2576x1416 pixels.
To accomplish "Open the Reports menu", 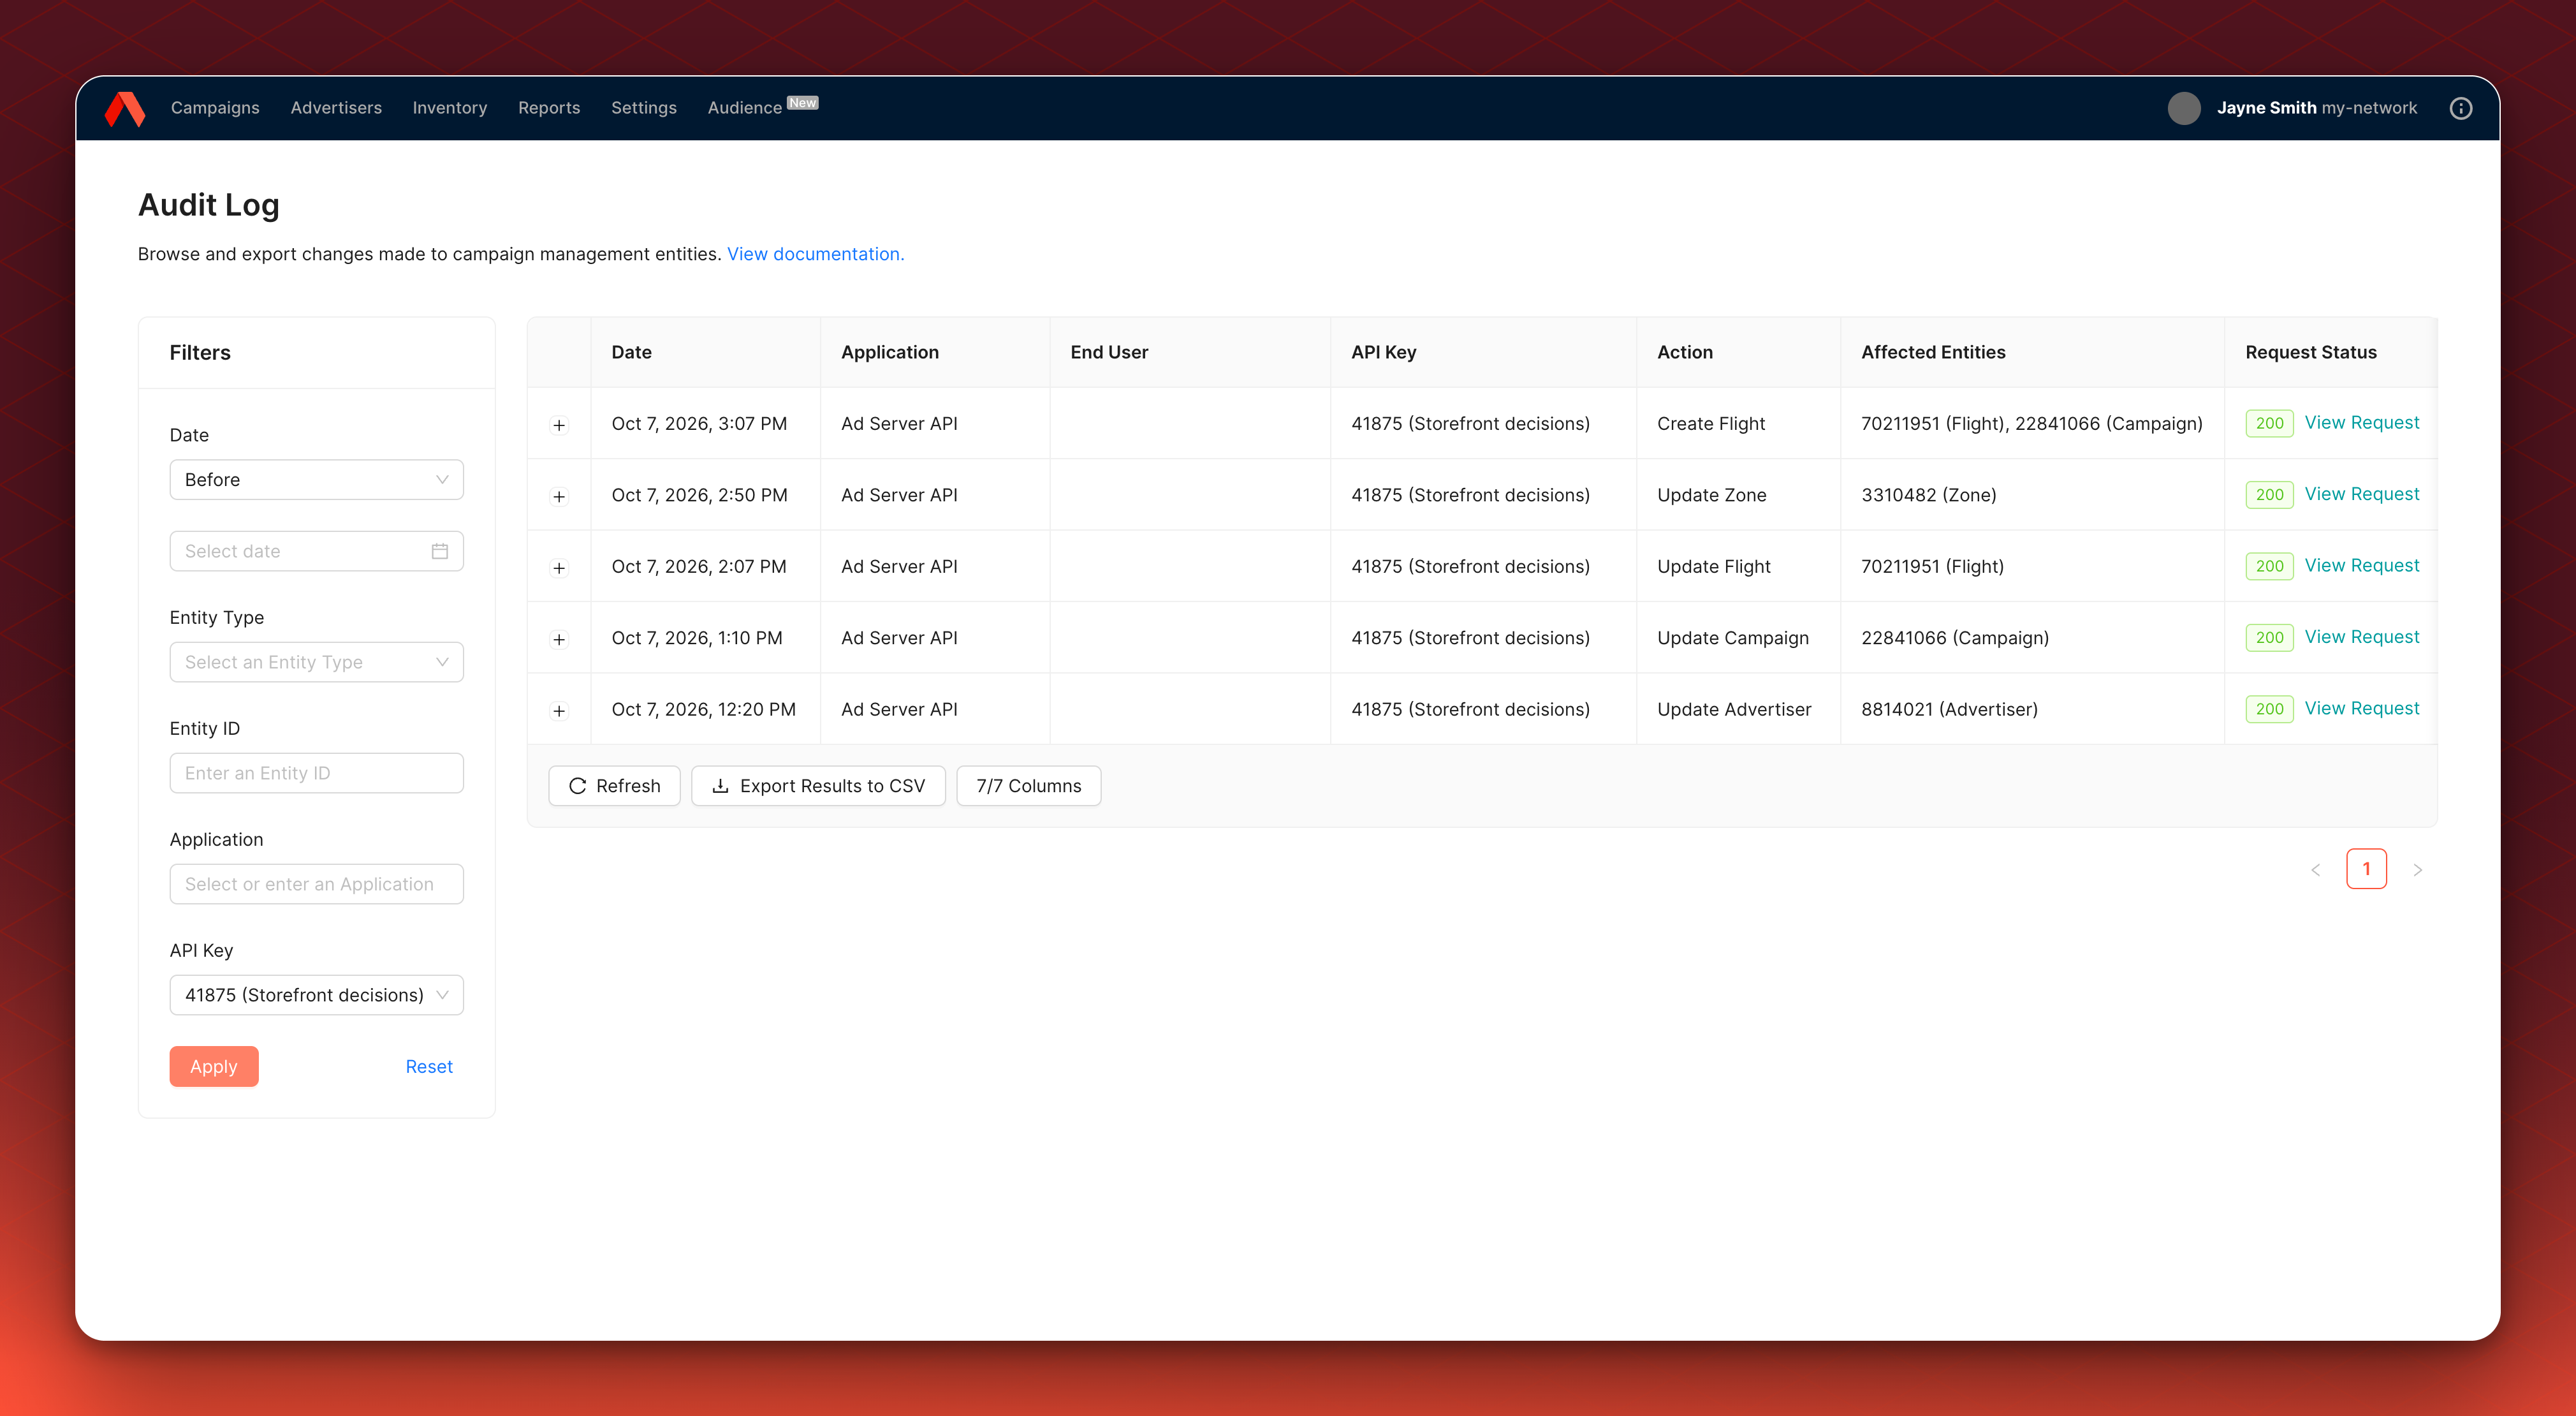I will [549, 108].
